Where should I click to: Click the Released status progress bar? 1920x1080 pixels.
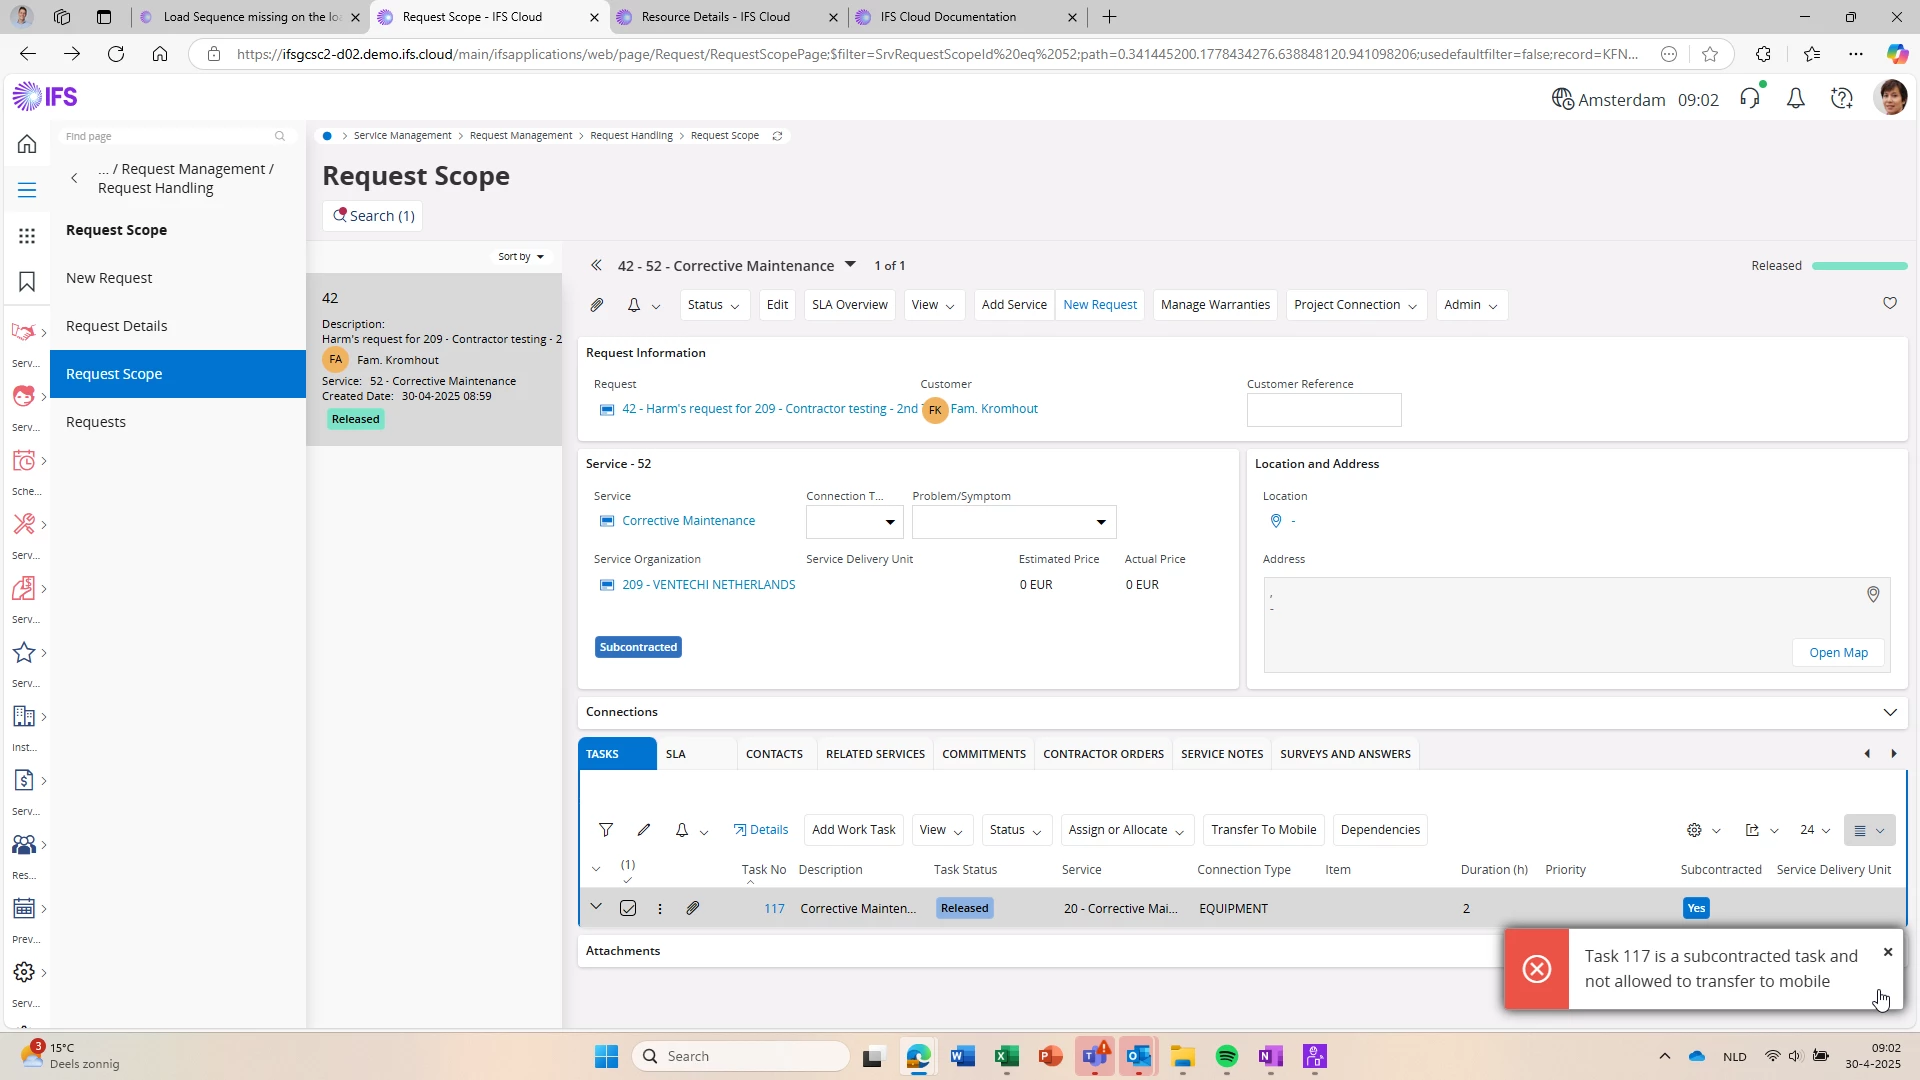click(x=1860, y=266)
